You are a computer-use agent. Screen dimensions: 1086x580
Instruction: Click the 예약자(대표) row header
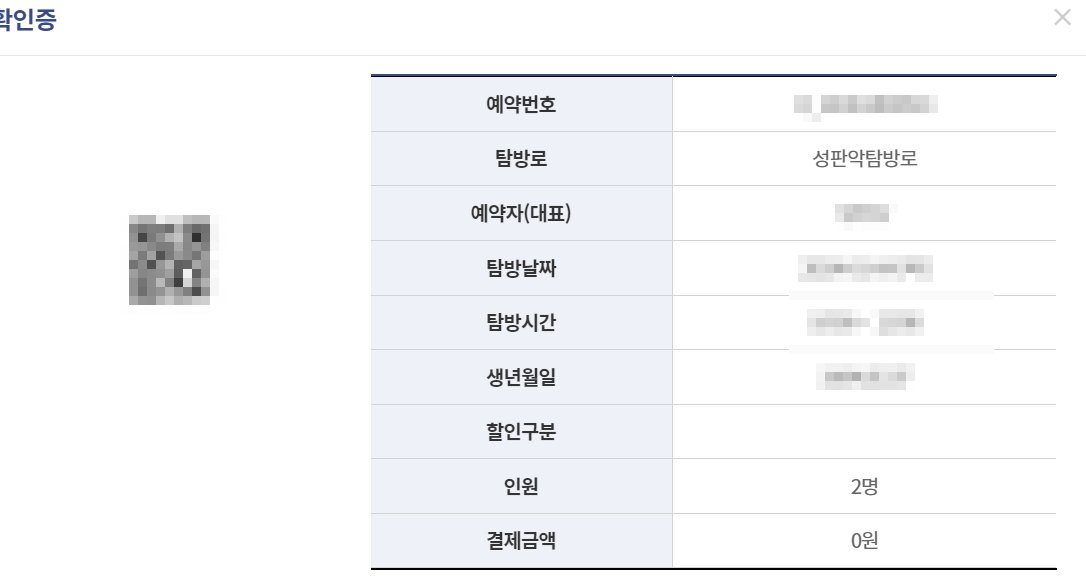[x=521, y=212]
